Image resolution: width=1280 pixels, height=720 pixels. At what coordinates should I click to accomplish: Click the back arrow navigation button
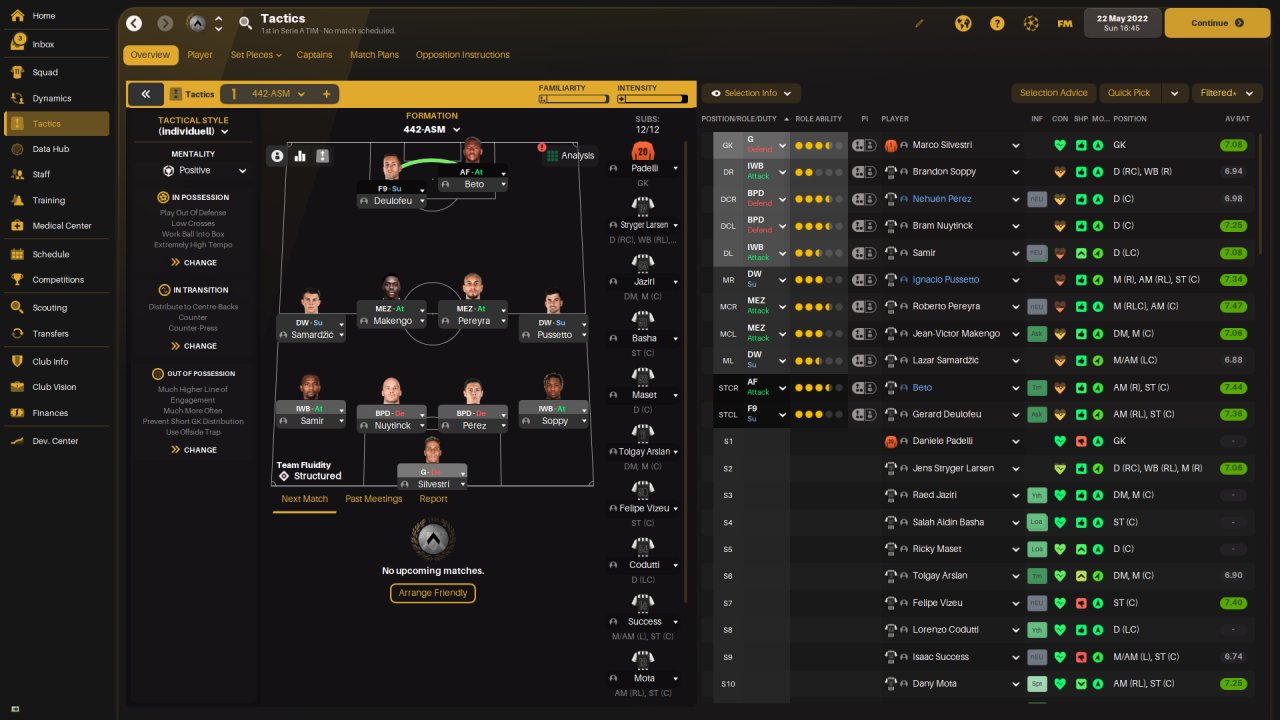click(134, 23)
